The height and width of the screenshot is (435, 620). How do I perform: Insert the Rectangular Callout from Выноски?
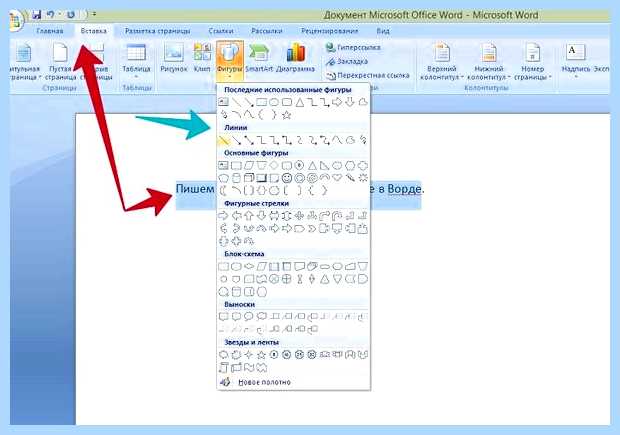click(223, 317)
